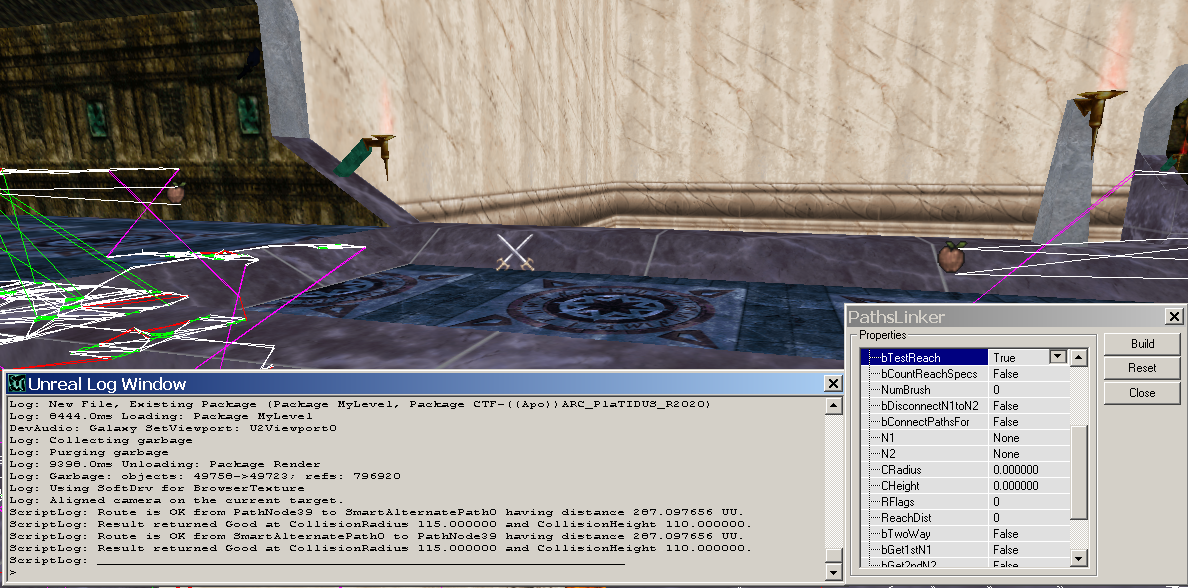Select the N1 property row
This screenshot has width=1188, height=588.
pyautogui.click(x=964, y=437)
